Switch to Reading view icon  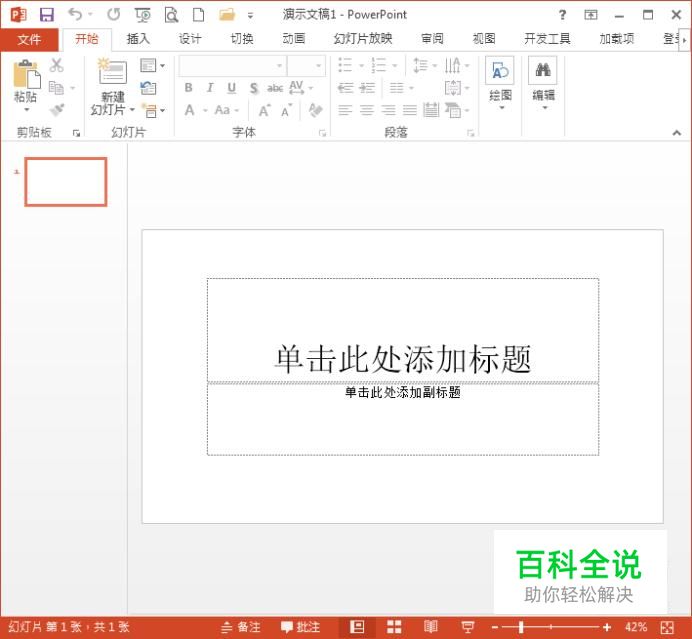click(430, 627)
